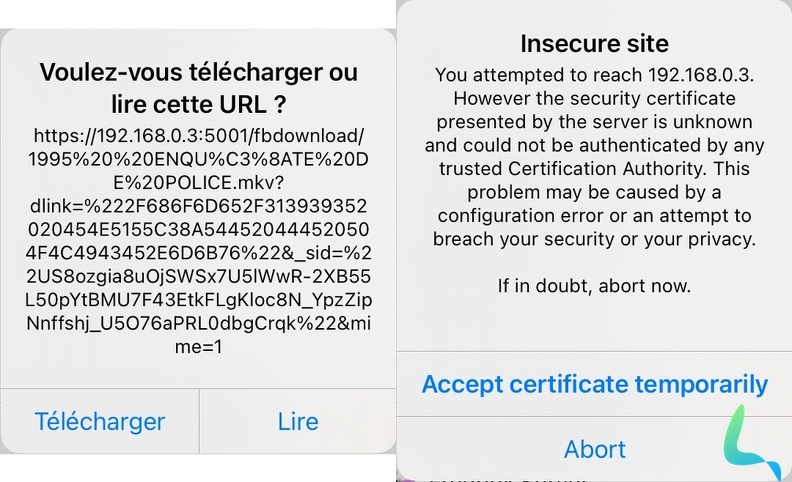This screenshot has width=792, height=482.
Task: Click the 'breach your security or your privacy' line
Action: 594,239
